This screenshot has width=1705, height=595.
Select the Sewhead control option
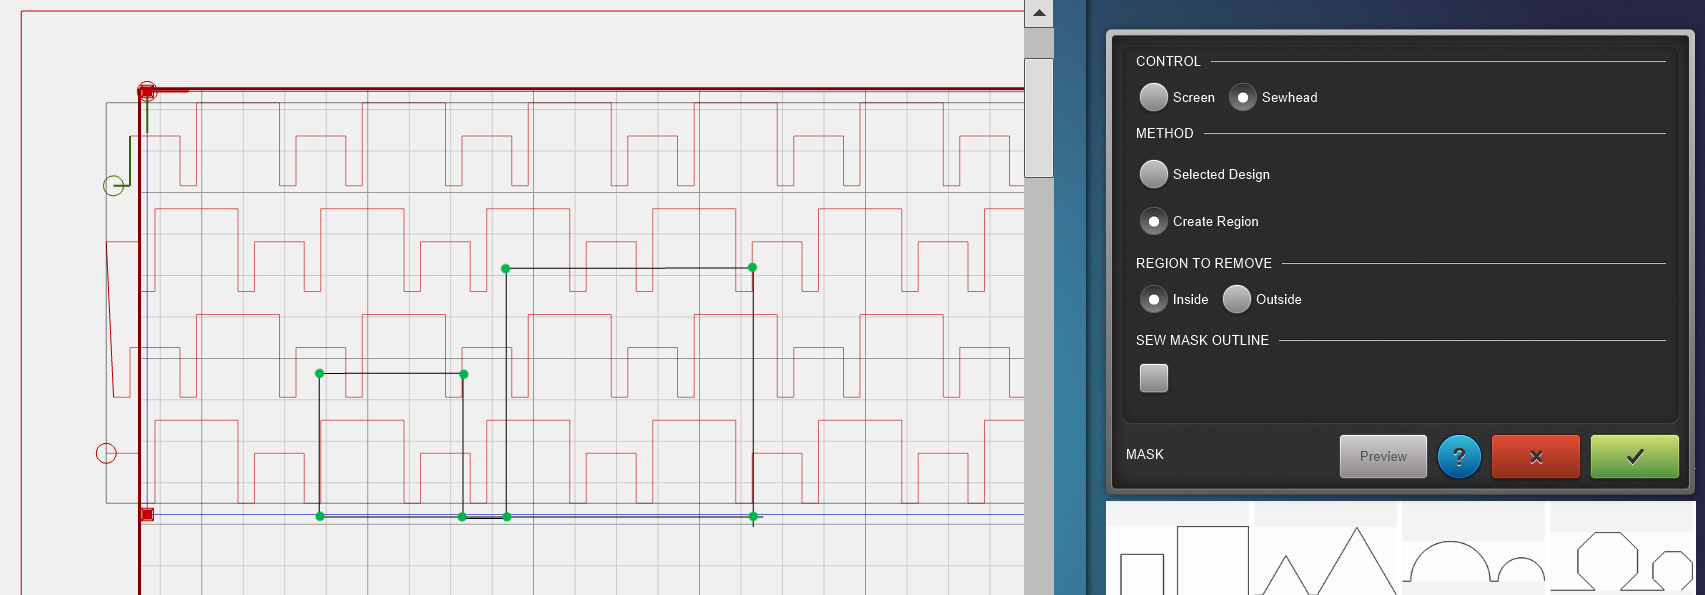point(1243,97)
